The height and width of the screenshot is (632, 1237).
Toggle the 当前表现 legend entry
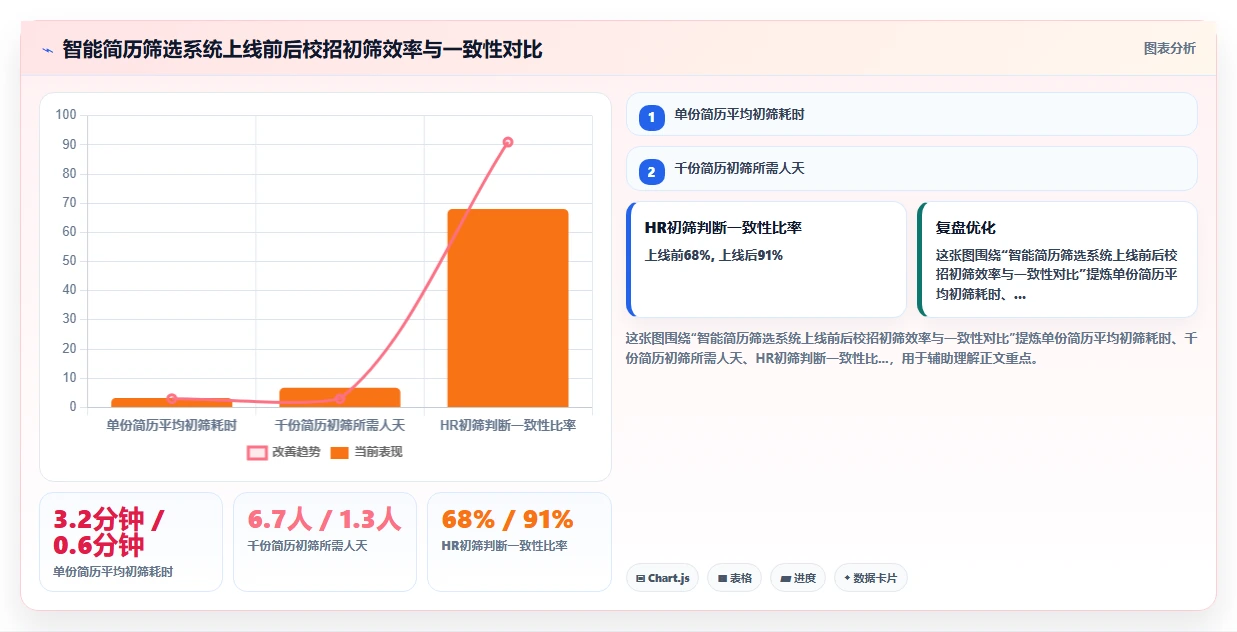pyautogui.click(x=366, y=452)
